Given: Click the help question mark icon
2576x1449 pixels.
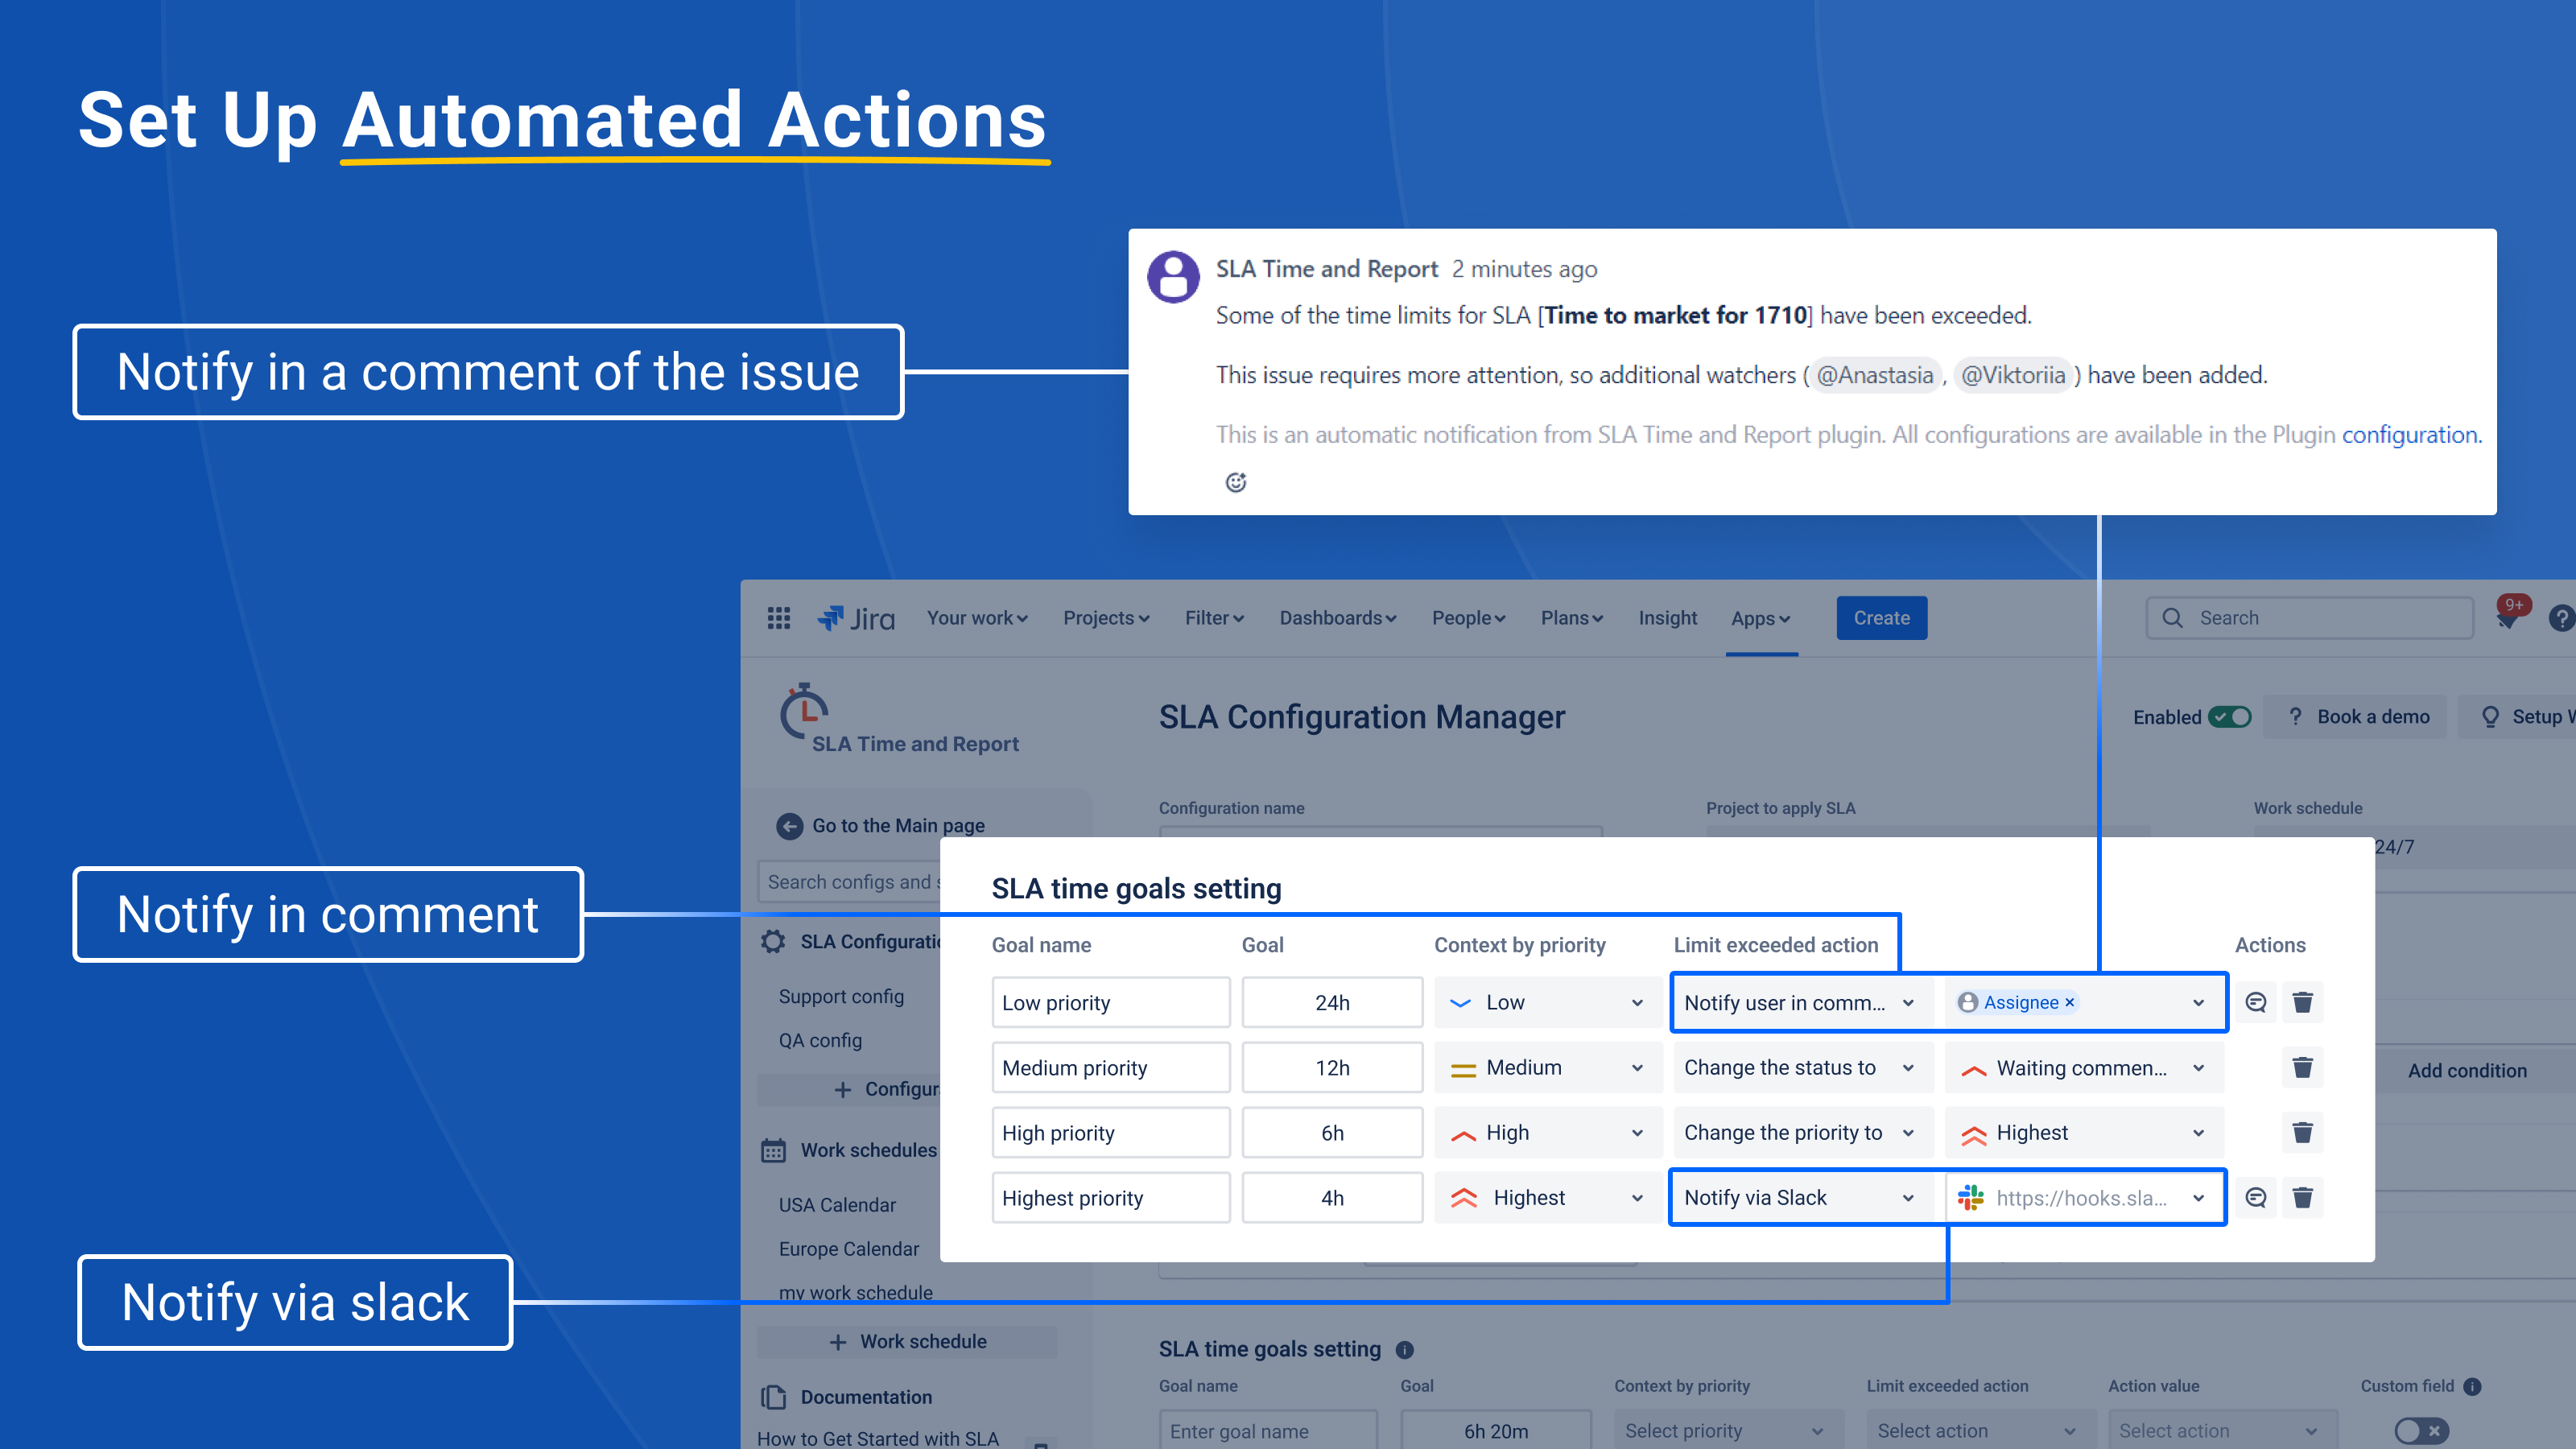Looking at the screenshot, I should pos(2563,617).
